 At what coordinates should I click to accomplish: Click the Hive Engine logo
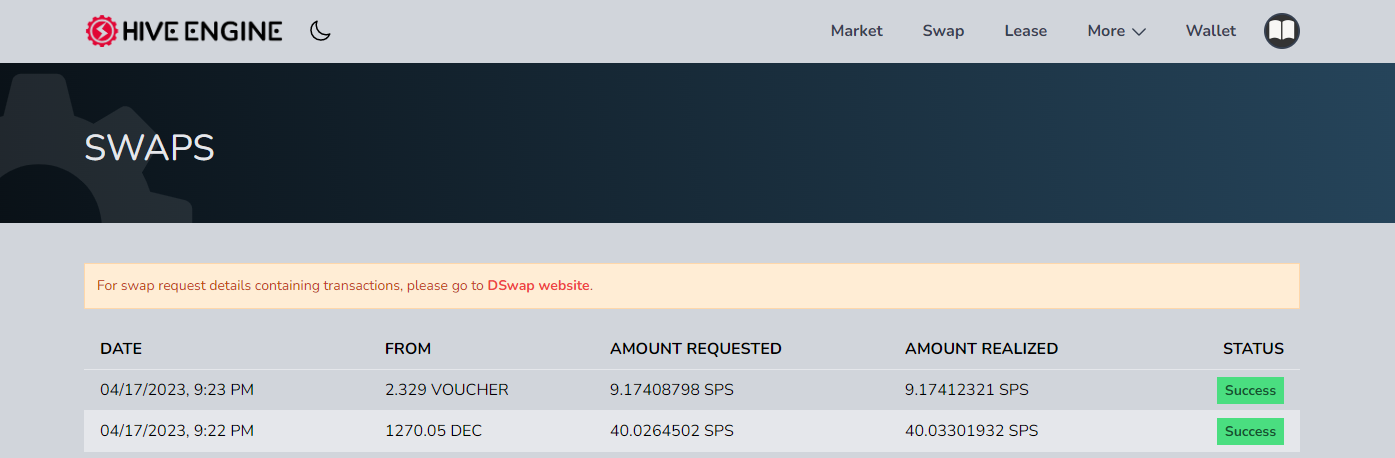click(x=184, y=31)
